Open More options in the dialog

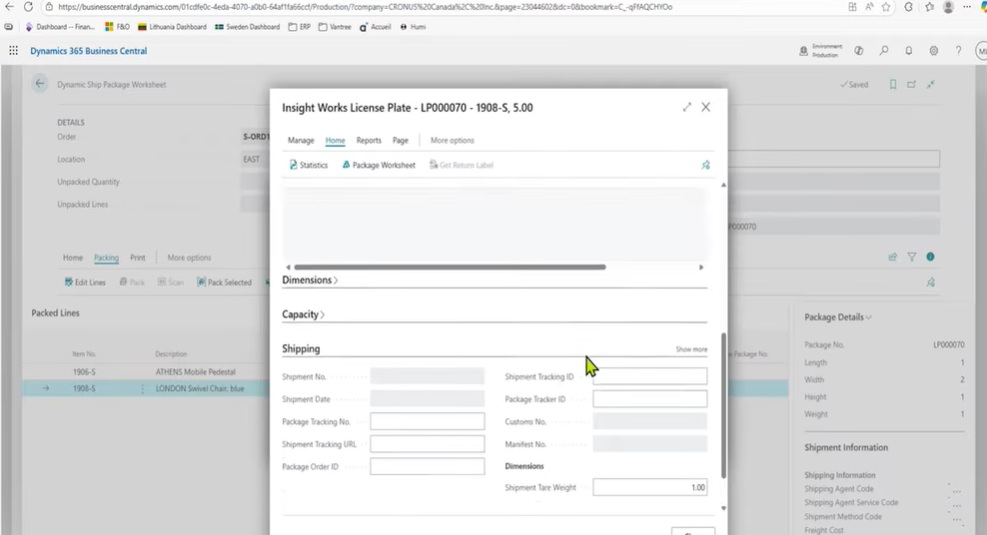[452, 140]
